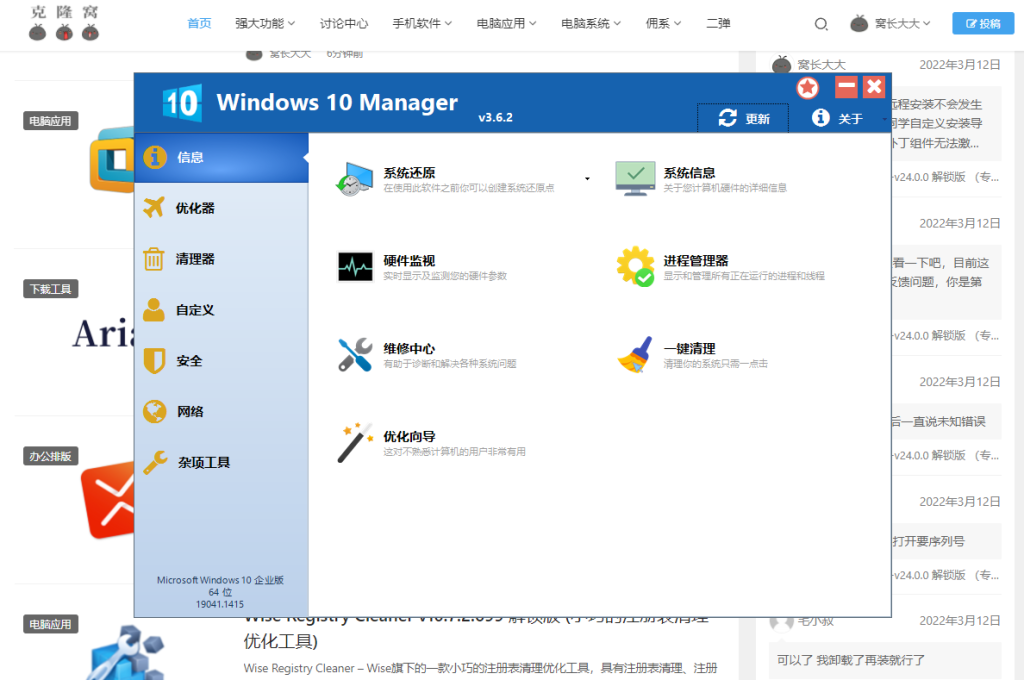The width and height of the screenshot is (1024, 680).
Task: Click the wrench icon beside 杂项工具
Action: (x=155, y=462)
